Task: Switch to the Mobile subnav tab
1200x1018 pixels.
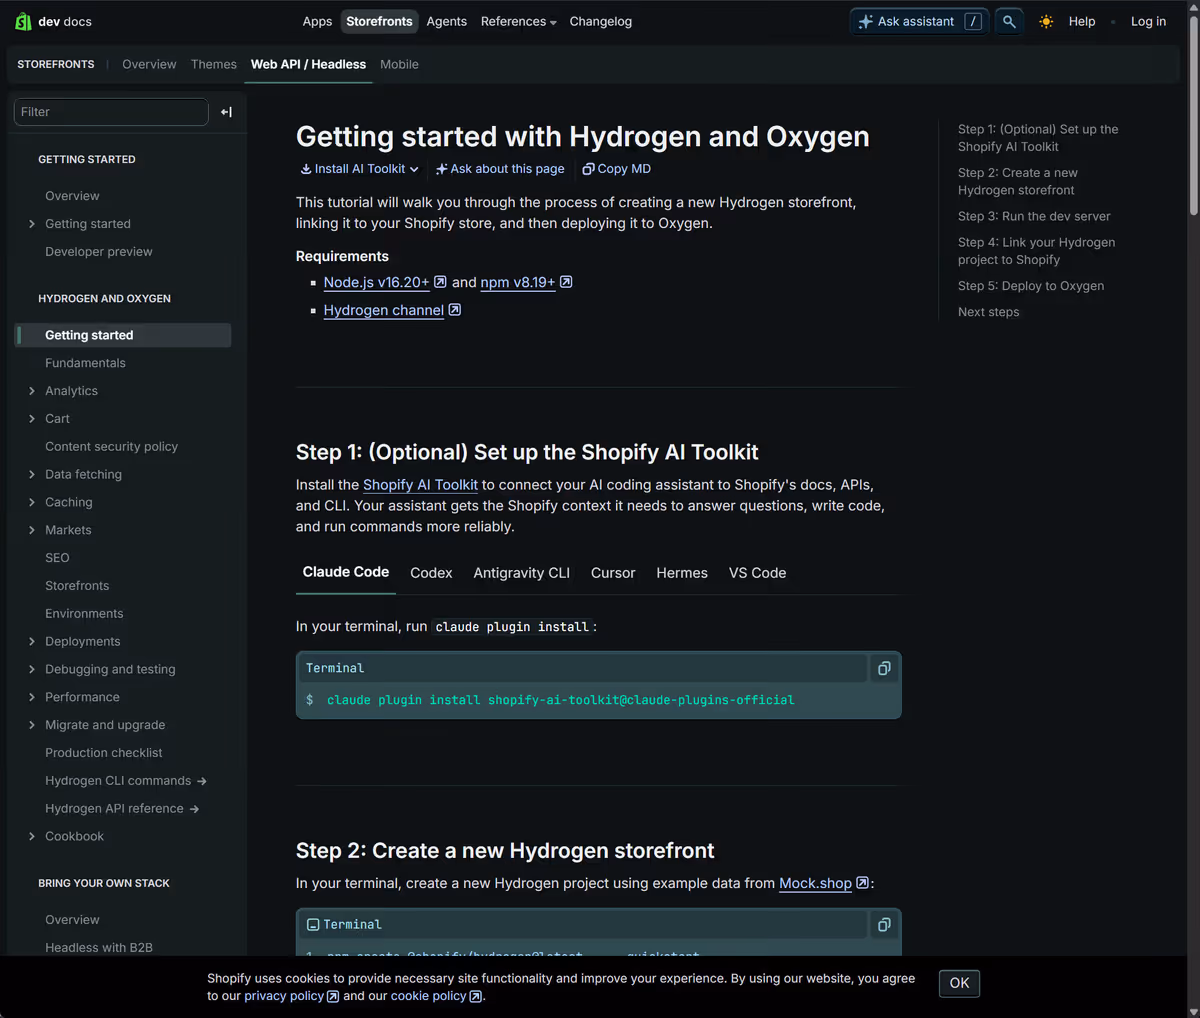Action: tap(399, 64)
